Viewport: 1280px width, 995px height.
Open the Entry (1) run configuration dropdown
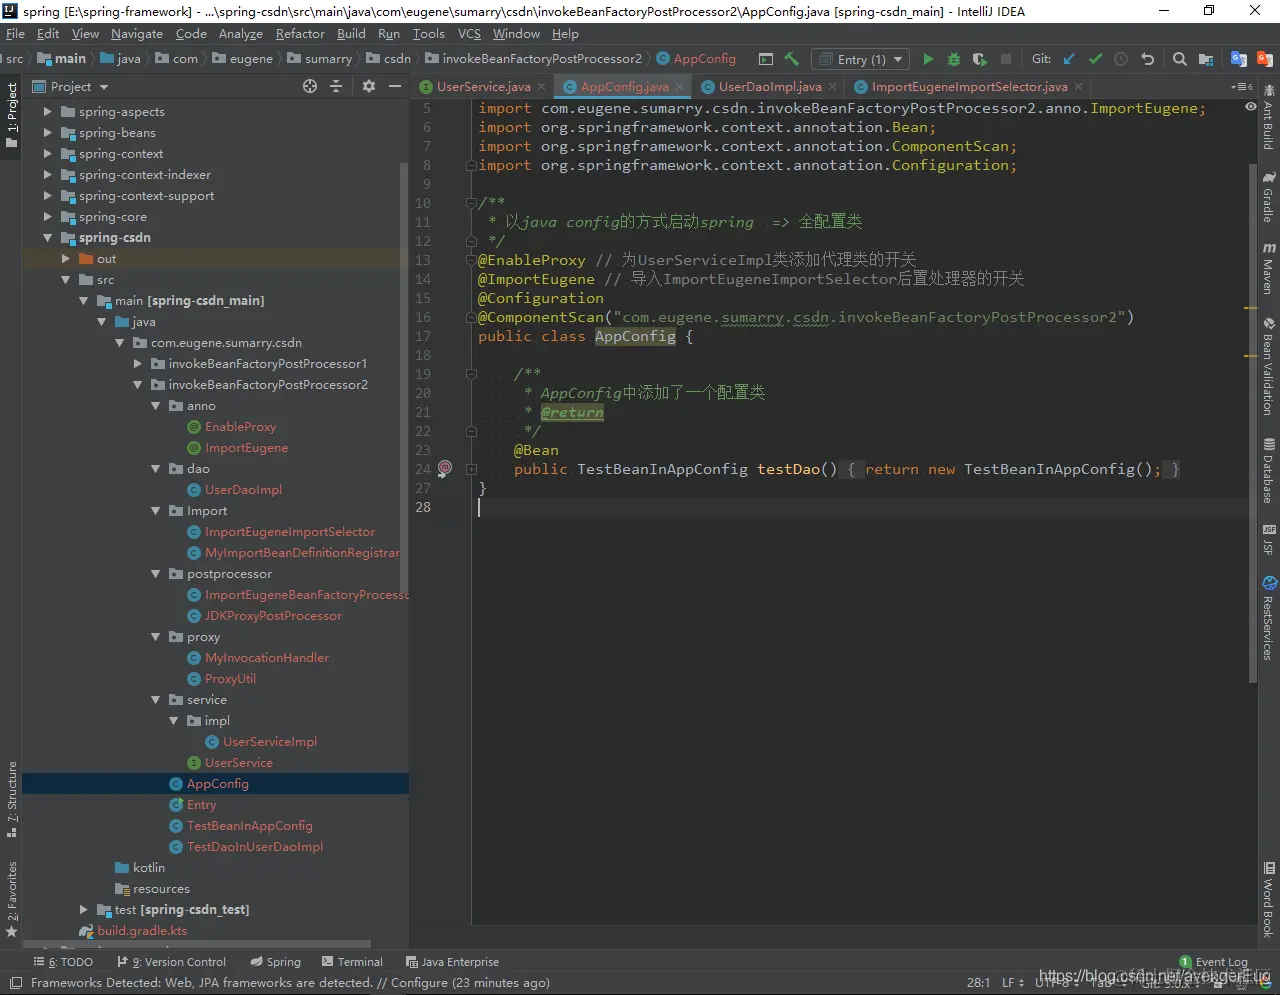click(860, 59)
